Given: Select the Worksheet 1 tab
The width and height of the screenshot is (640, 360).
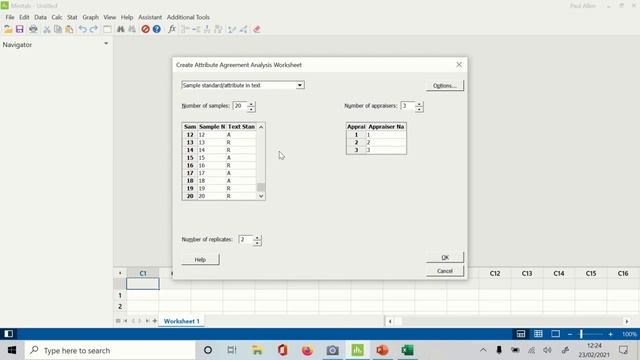Looking at the screenshot, I should click(182, 321).
